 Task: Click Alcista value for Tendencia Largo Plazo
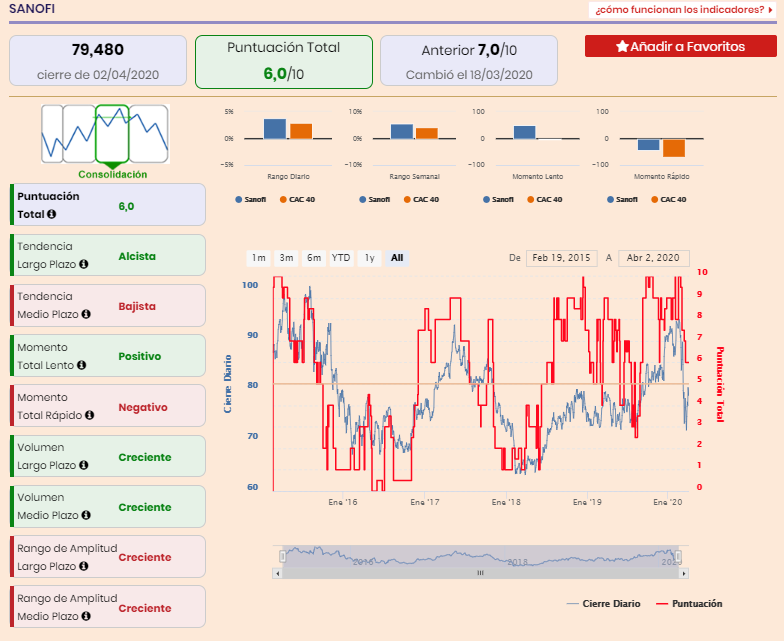[x=137, y=256]
